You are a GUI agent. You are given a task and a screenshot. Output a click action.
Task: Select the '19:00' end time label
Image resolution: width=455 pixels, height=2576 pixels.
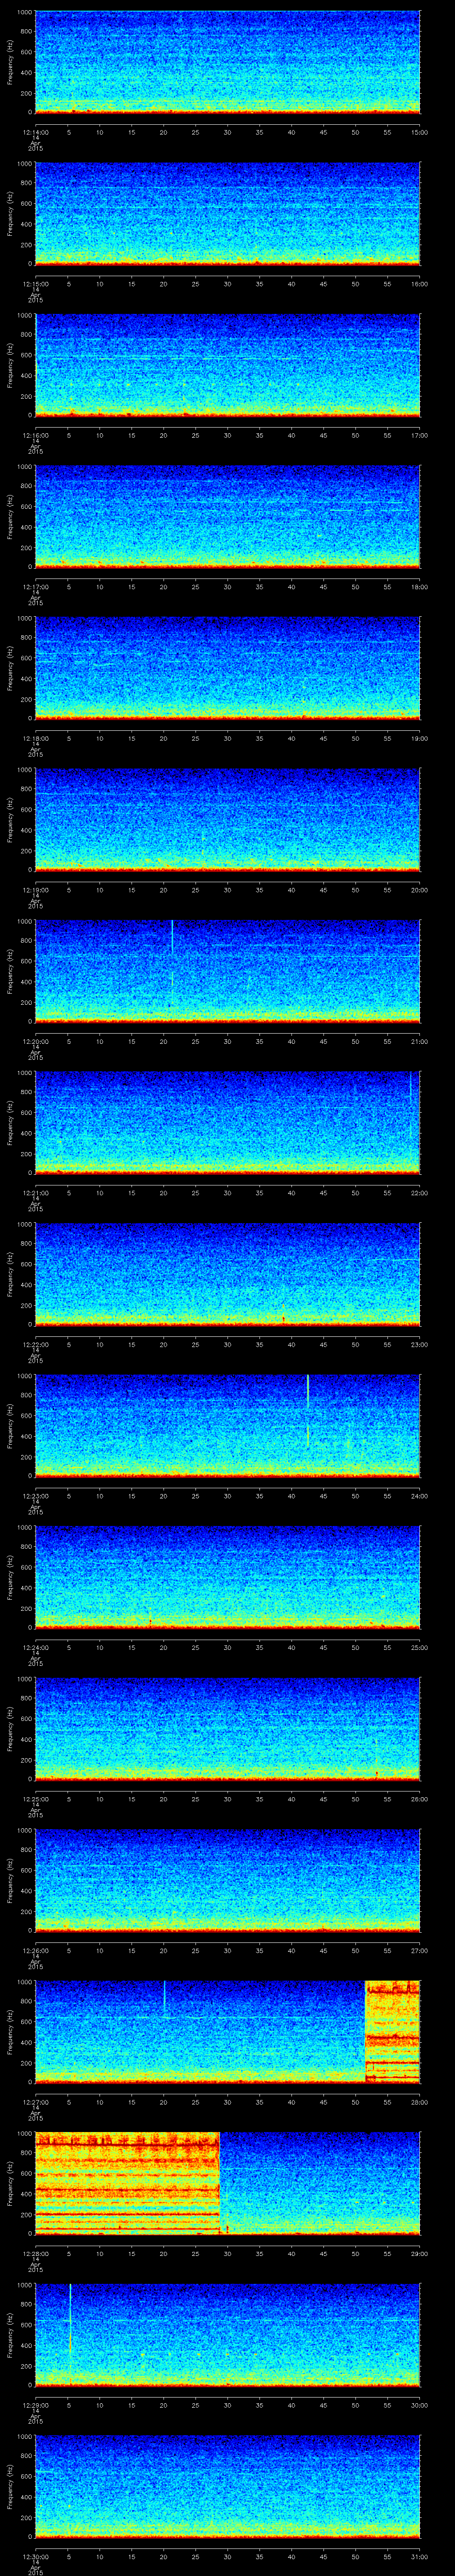click(x=419, y=737)
